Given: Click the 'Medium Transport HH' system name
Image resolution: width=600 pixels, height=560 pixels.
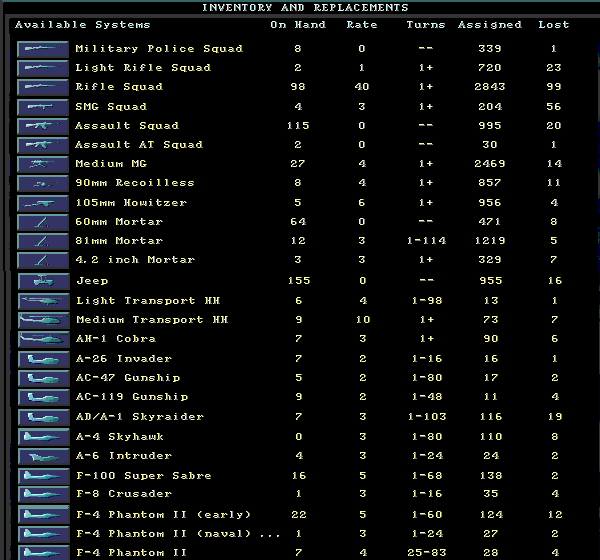Looking at the screenshot, I should click(152, 320).
